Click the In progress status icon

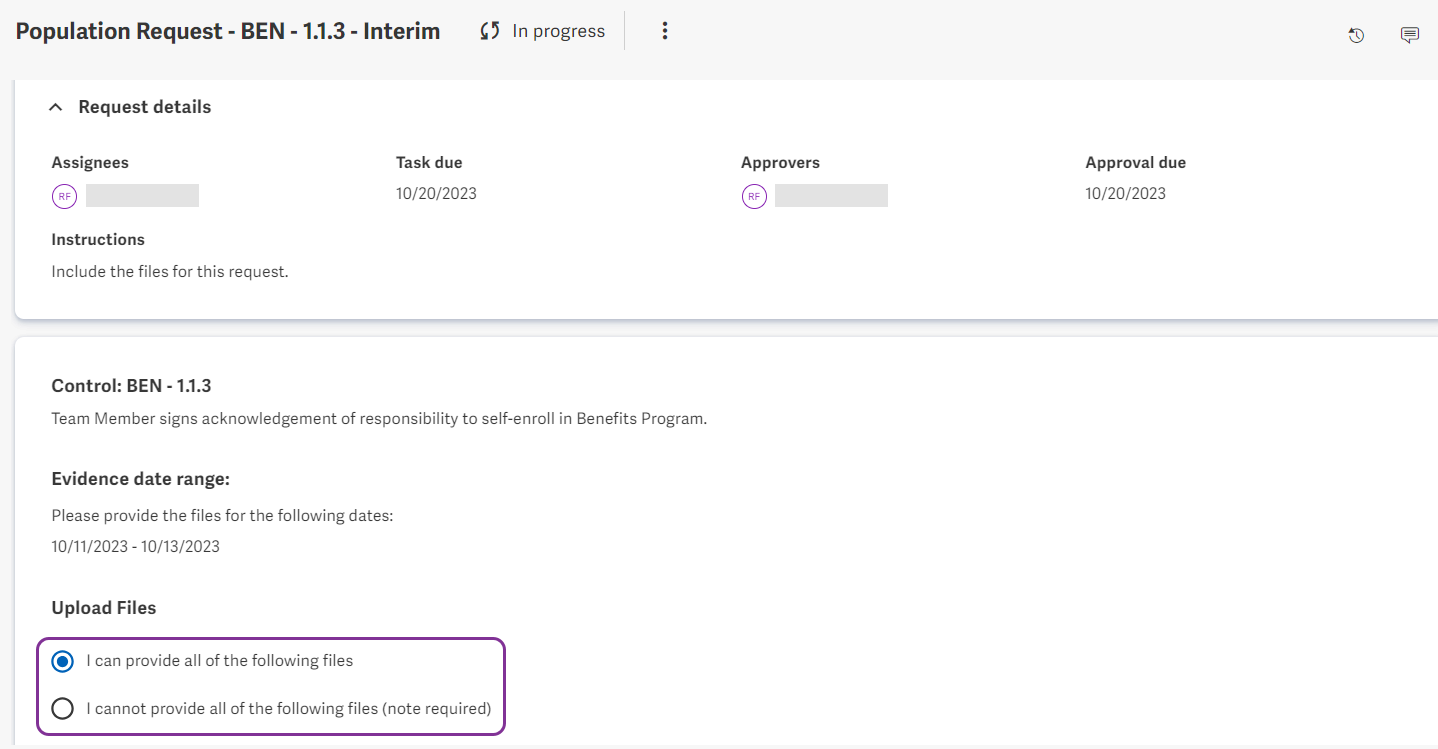tap(488, 30)
